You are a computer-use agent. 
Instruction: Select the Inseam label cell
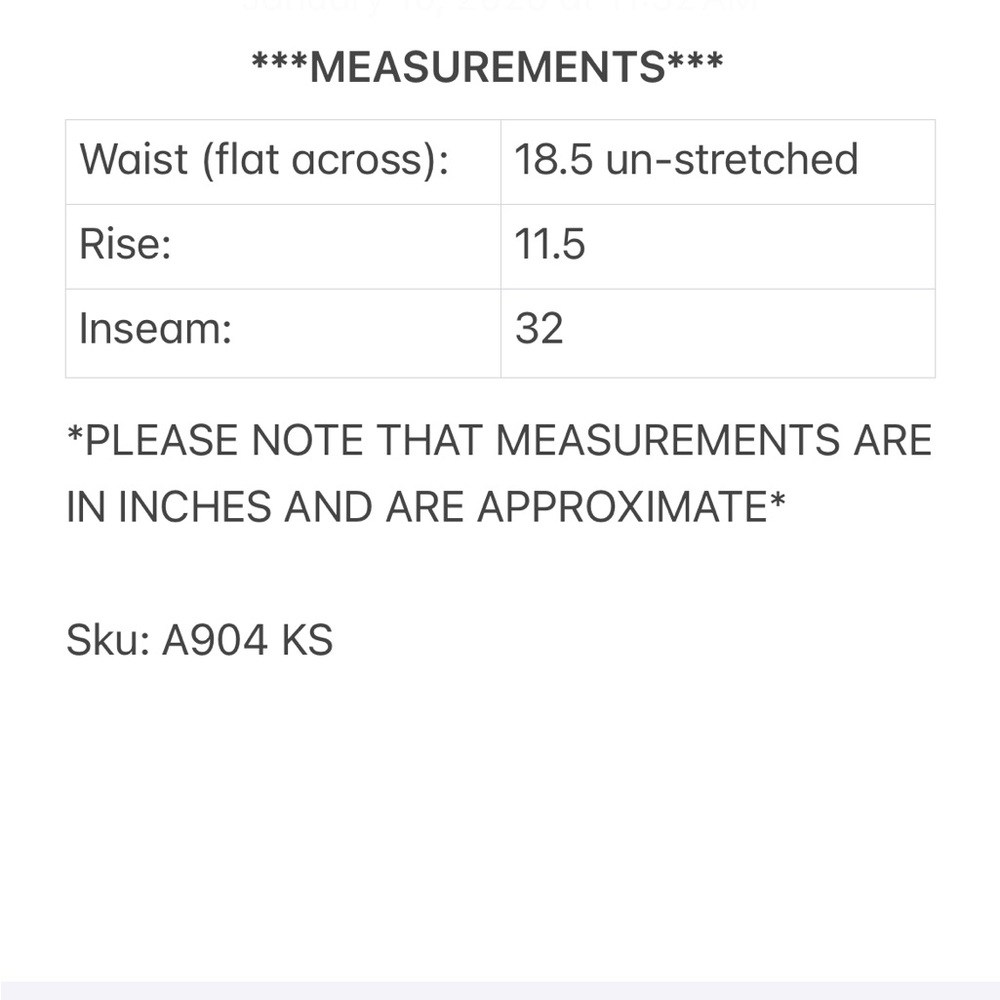click(283, 333)
